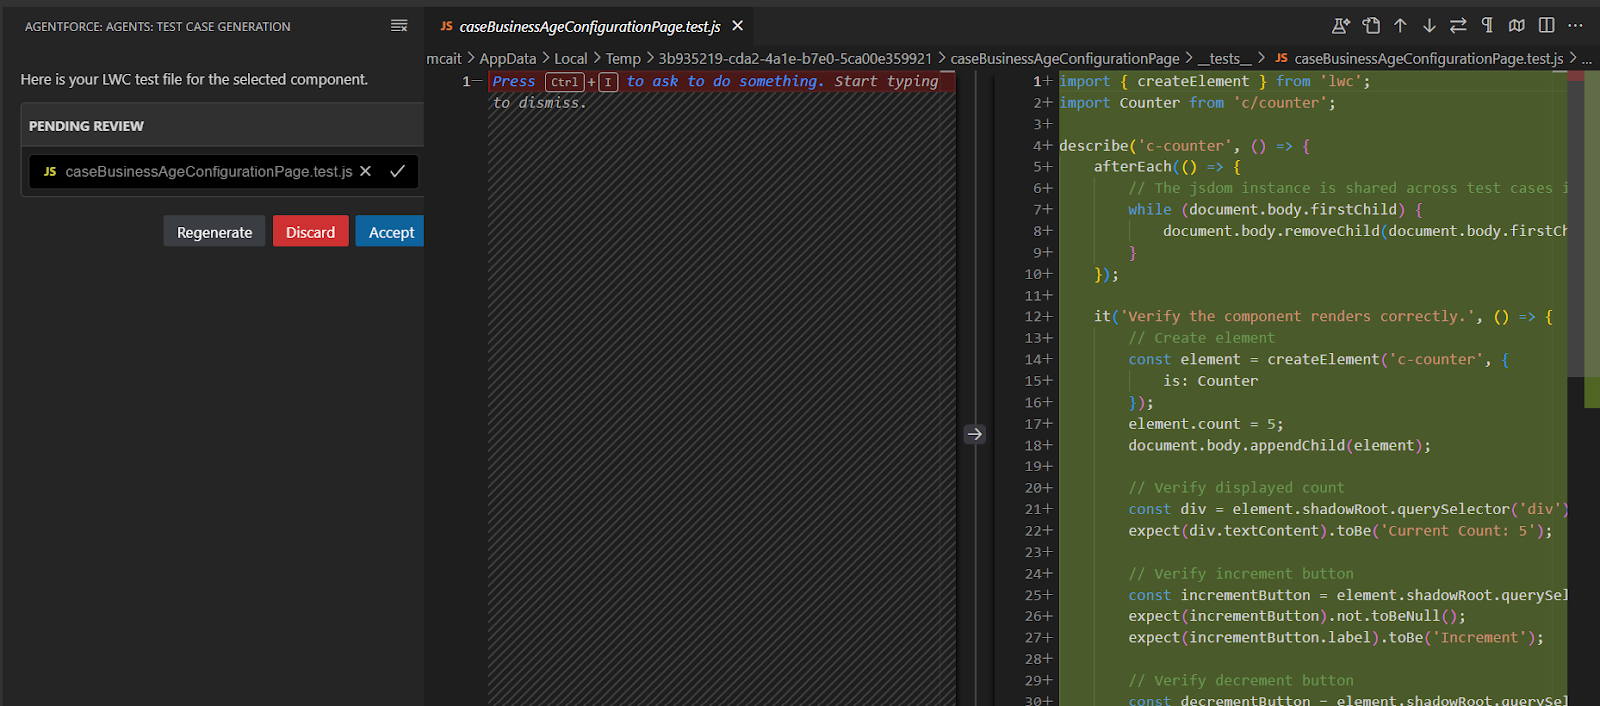This screenshot has height=706, width=1600.
Task: Click the '// Create element' comment line
Action: (1202, 338)
